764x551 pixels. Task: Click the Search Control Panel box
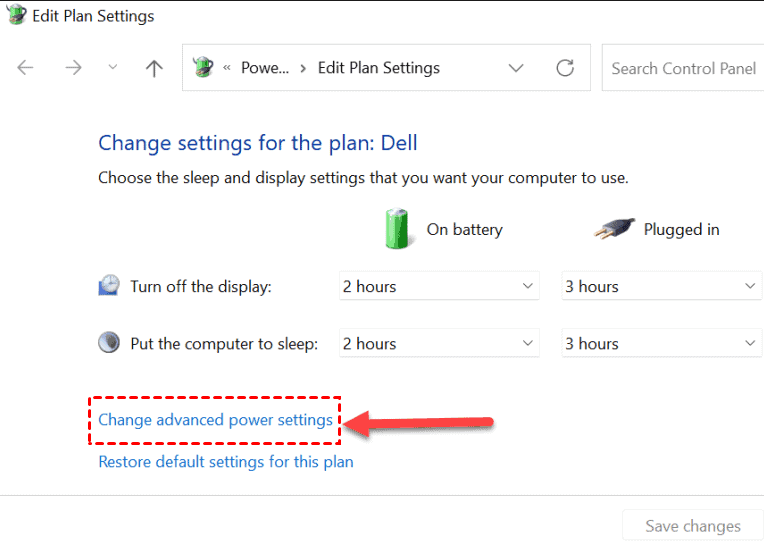683,68
